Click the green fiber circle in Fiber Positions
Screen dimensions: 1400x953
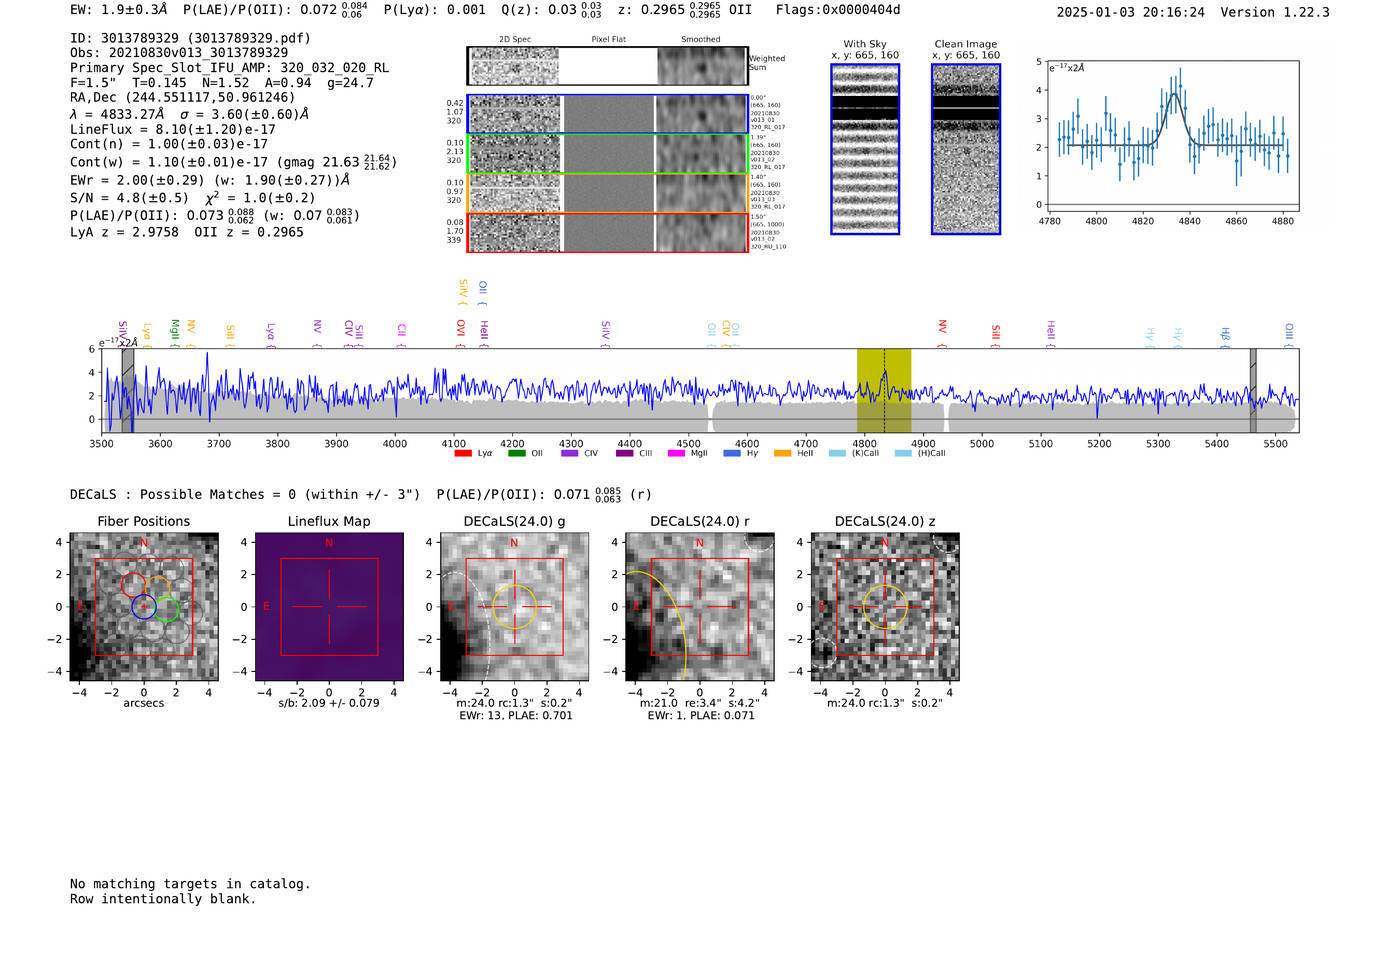click(x=167, y=609)
